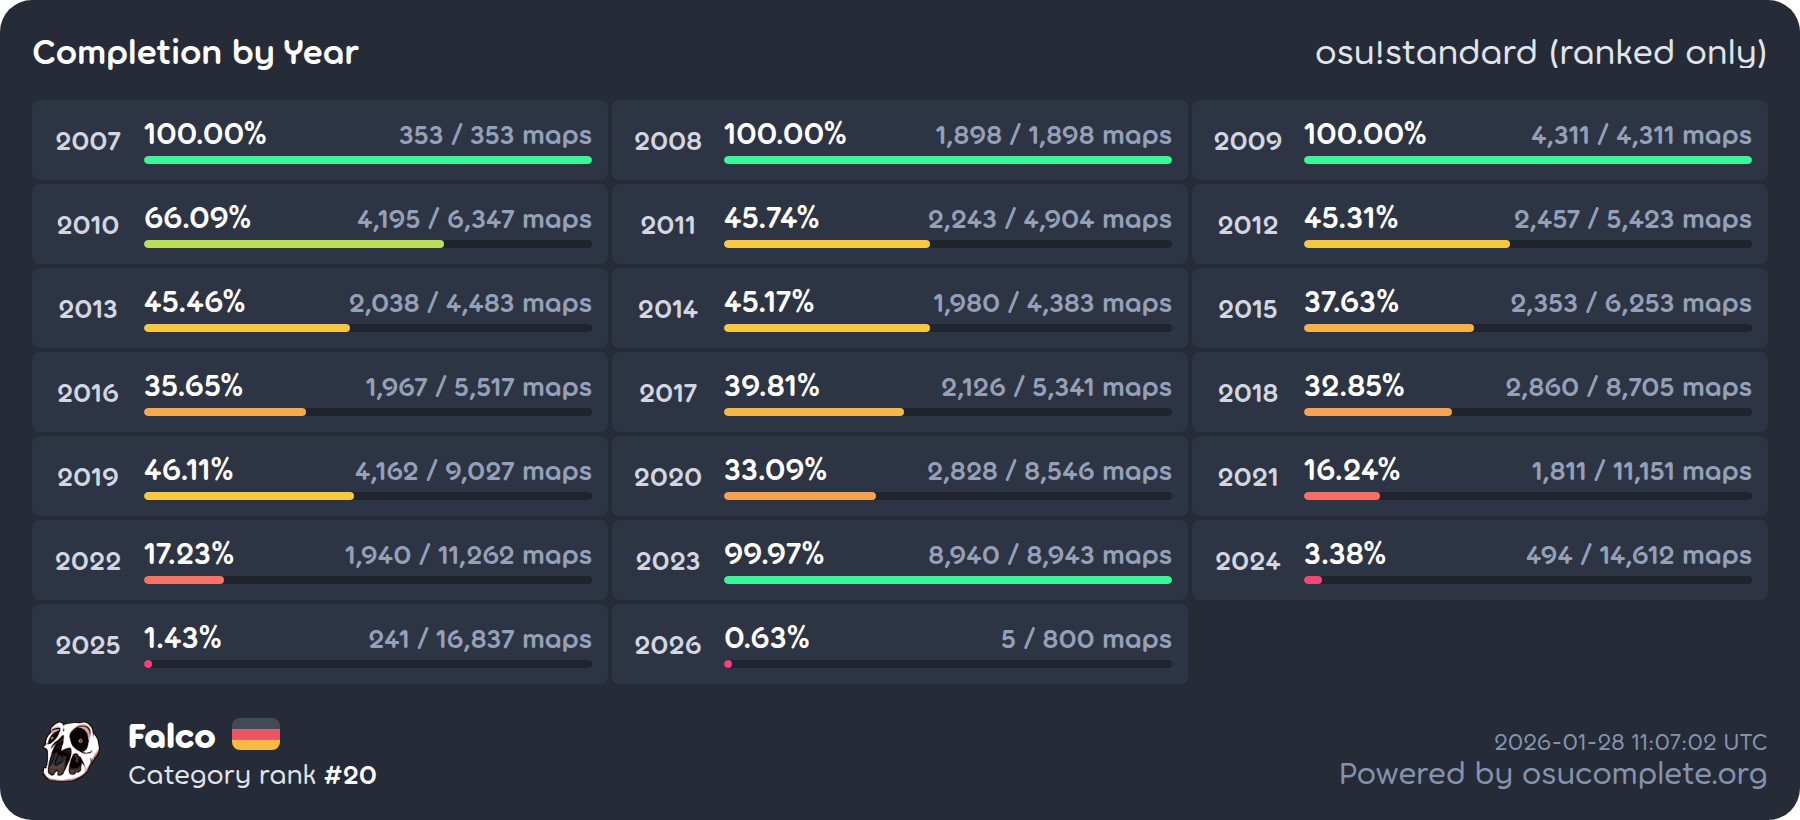Viewport: 1800px width, 820px height.
Task: Click the 2023 green progress bar
Action: pyautogui.click(x=947, y=580)
